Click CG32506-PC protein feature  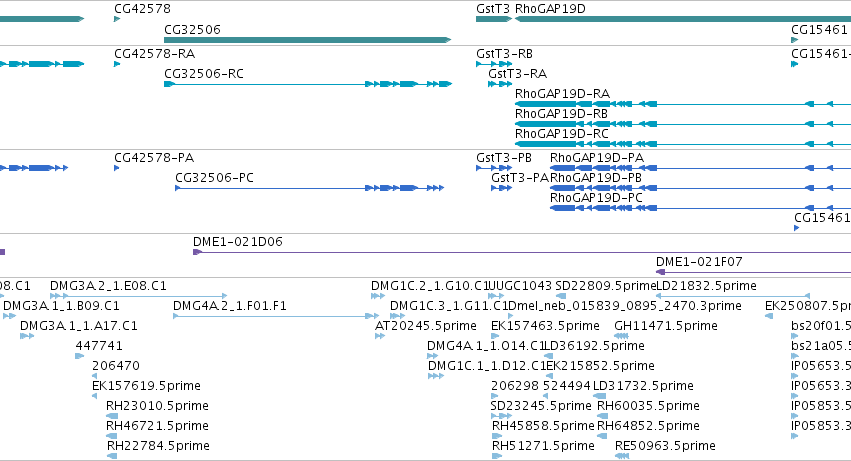click(309, 188)
